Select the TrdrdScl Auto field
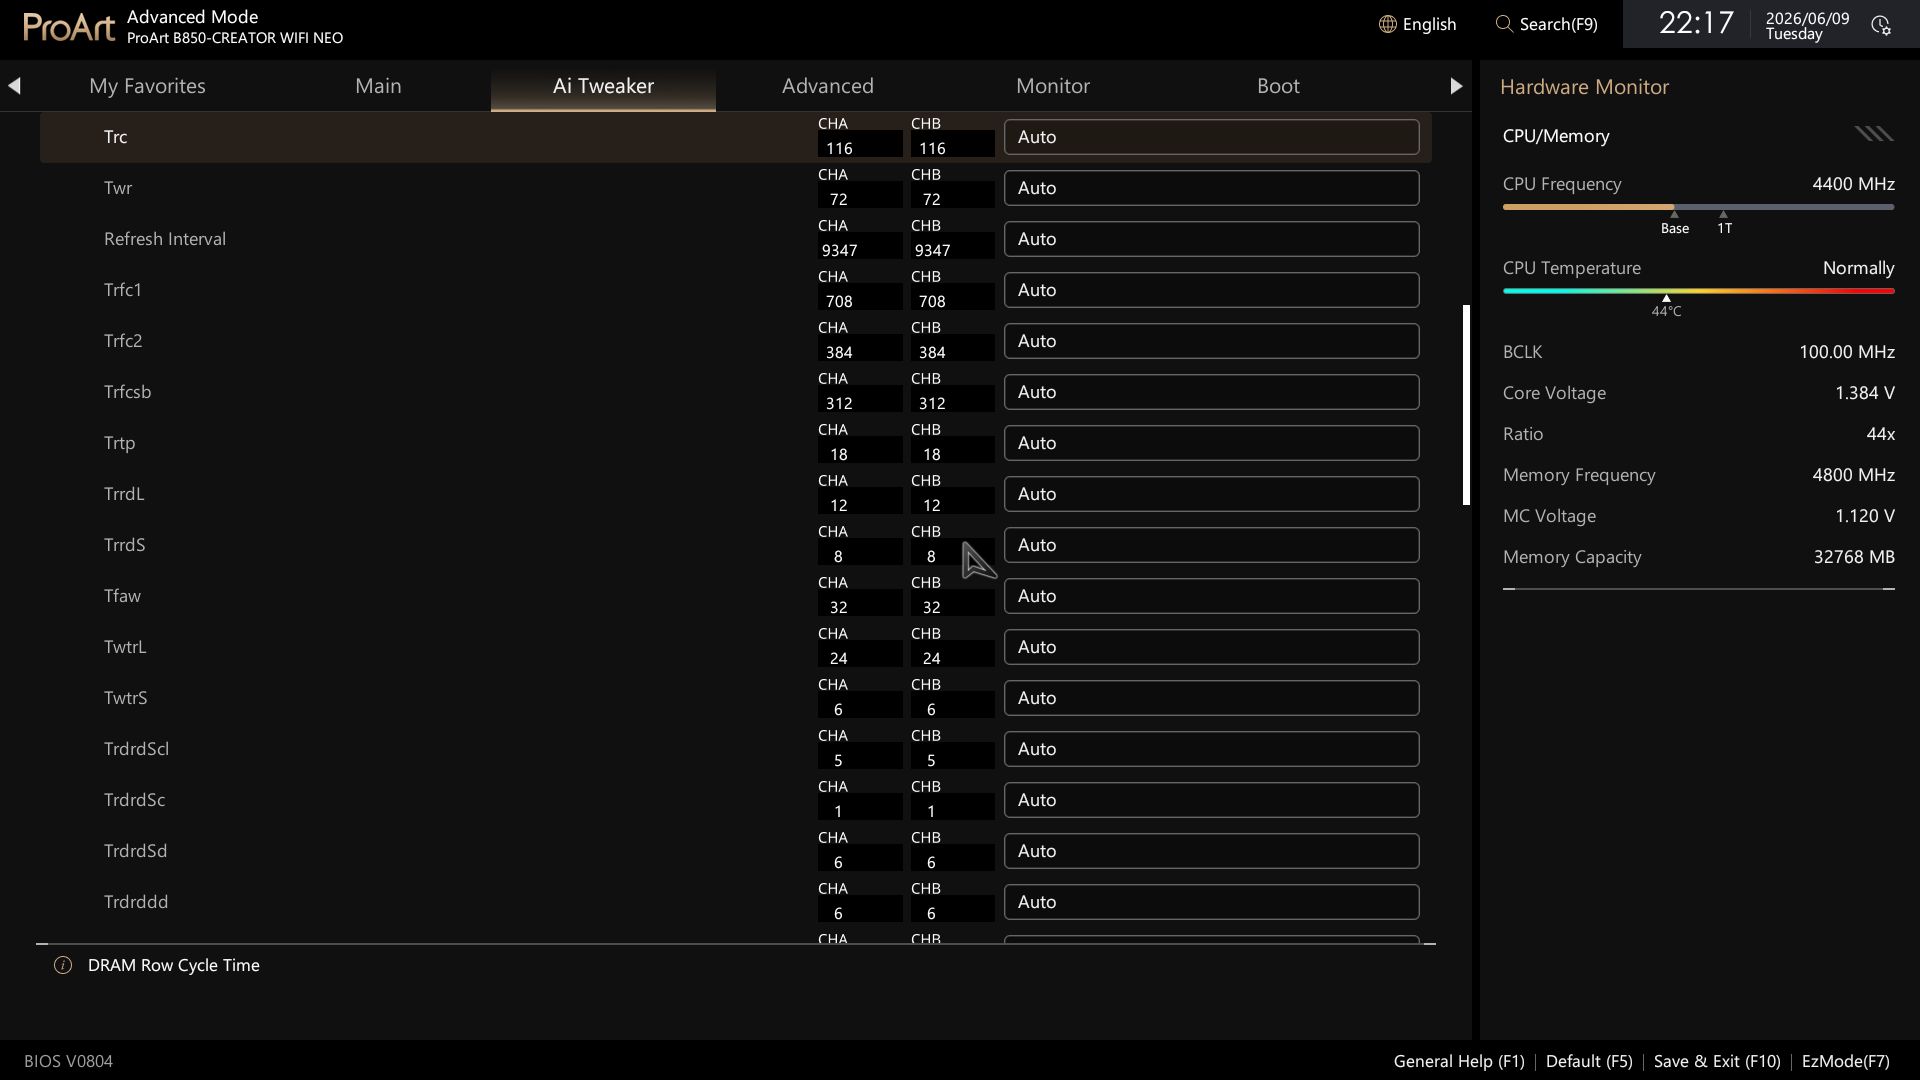The width and height of the screenshot is (1920, 1080). click(x=1211, y=749)
